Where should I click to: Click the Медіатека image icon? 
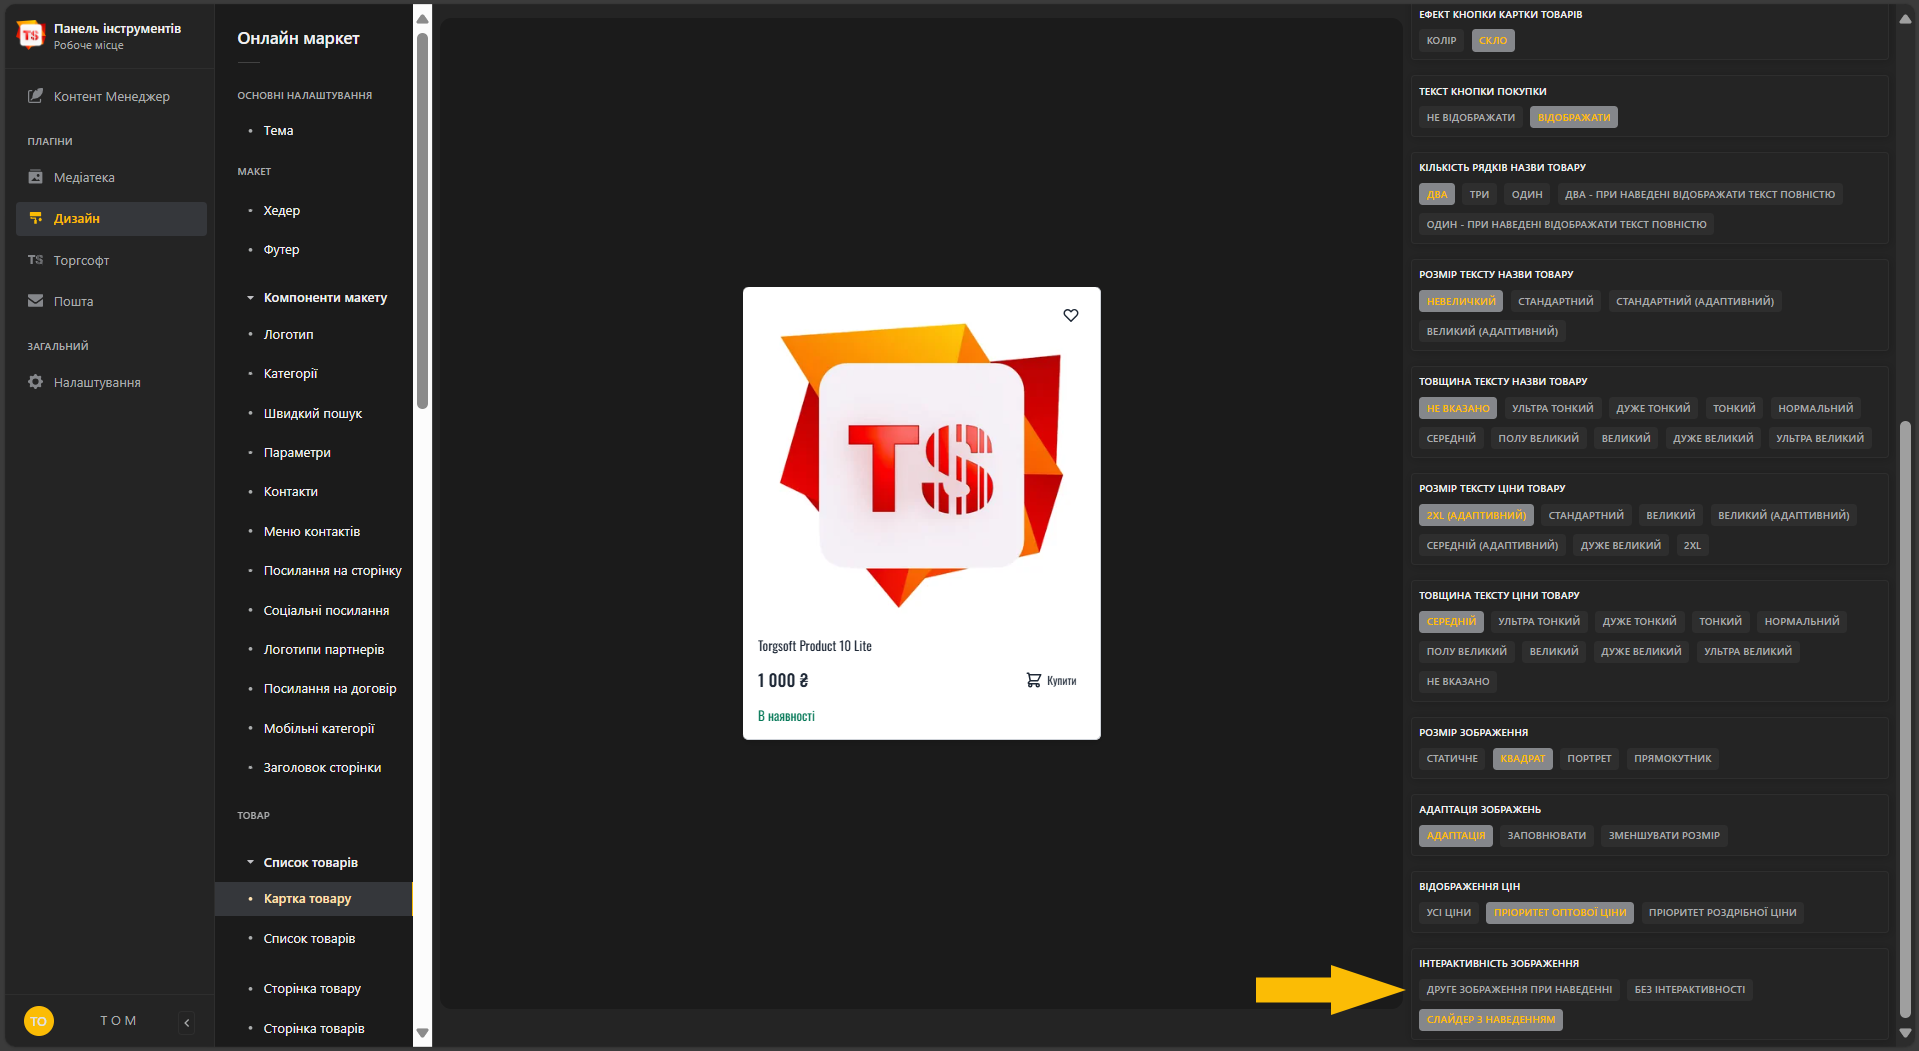click(x=36, y=177)
